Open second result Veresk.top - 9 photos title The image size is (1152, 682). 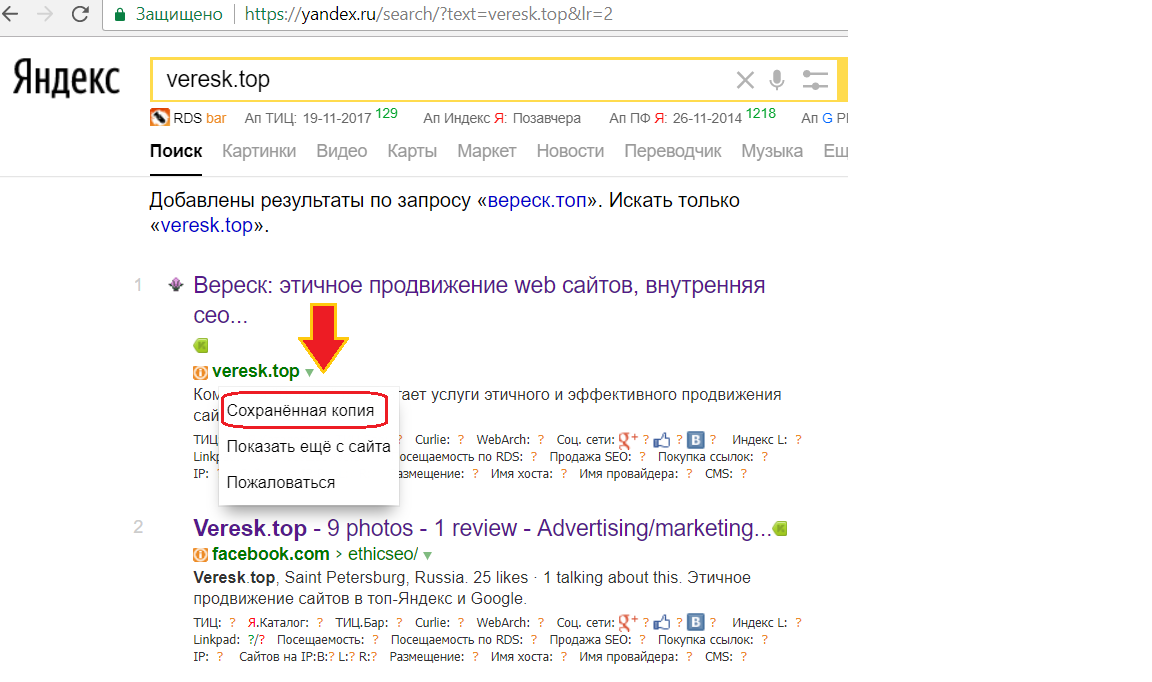click(482, 528)
